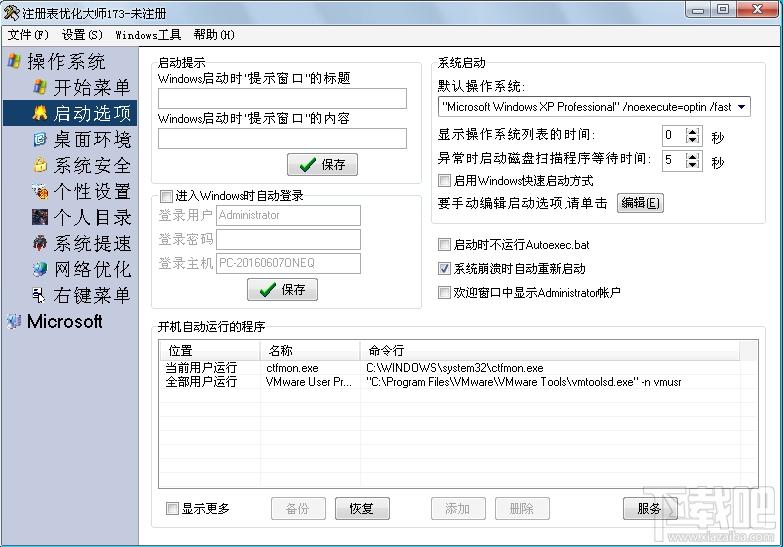The width and height of the screenshot is (783, 547).
Task: Click the 开始菜单 sidebar icon
Action: tap(40, 87)
